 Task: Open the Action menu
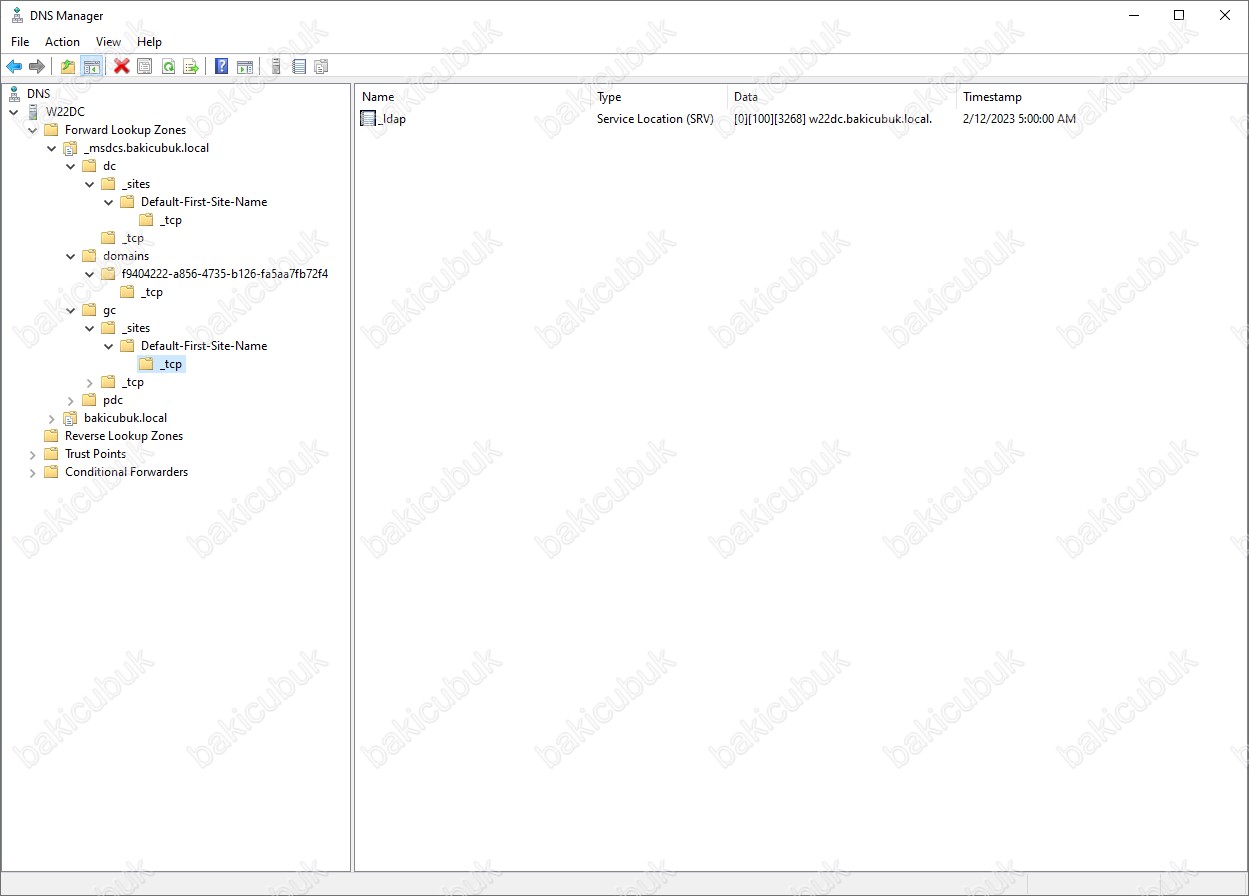click(62, 42)
